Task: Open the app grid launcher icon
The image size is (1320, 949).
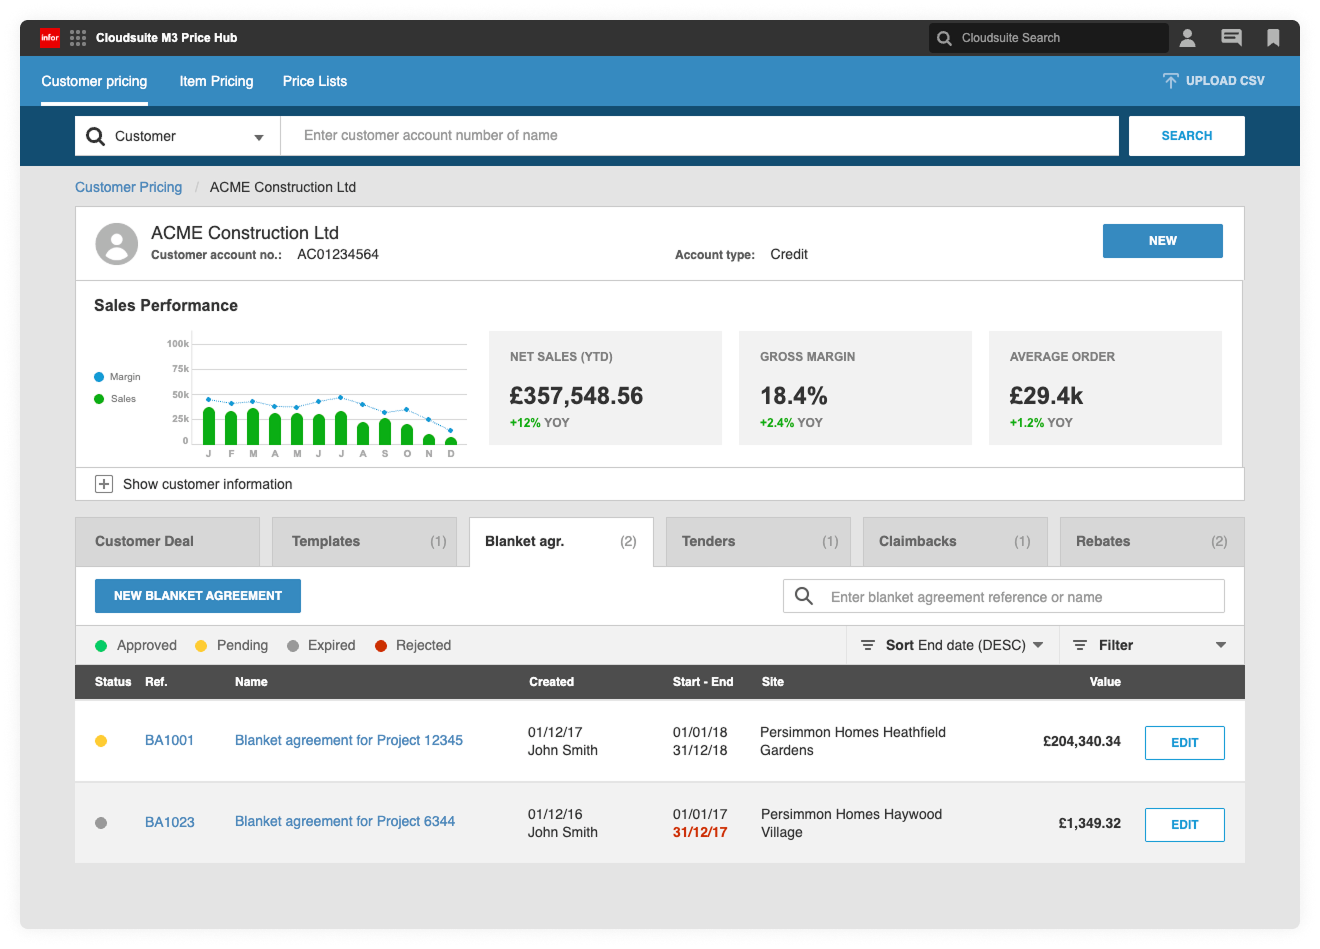Action: (x=78, y=38)
